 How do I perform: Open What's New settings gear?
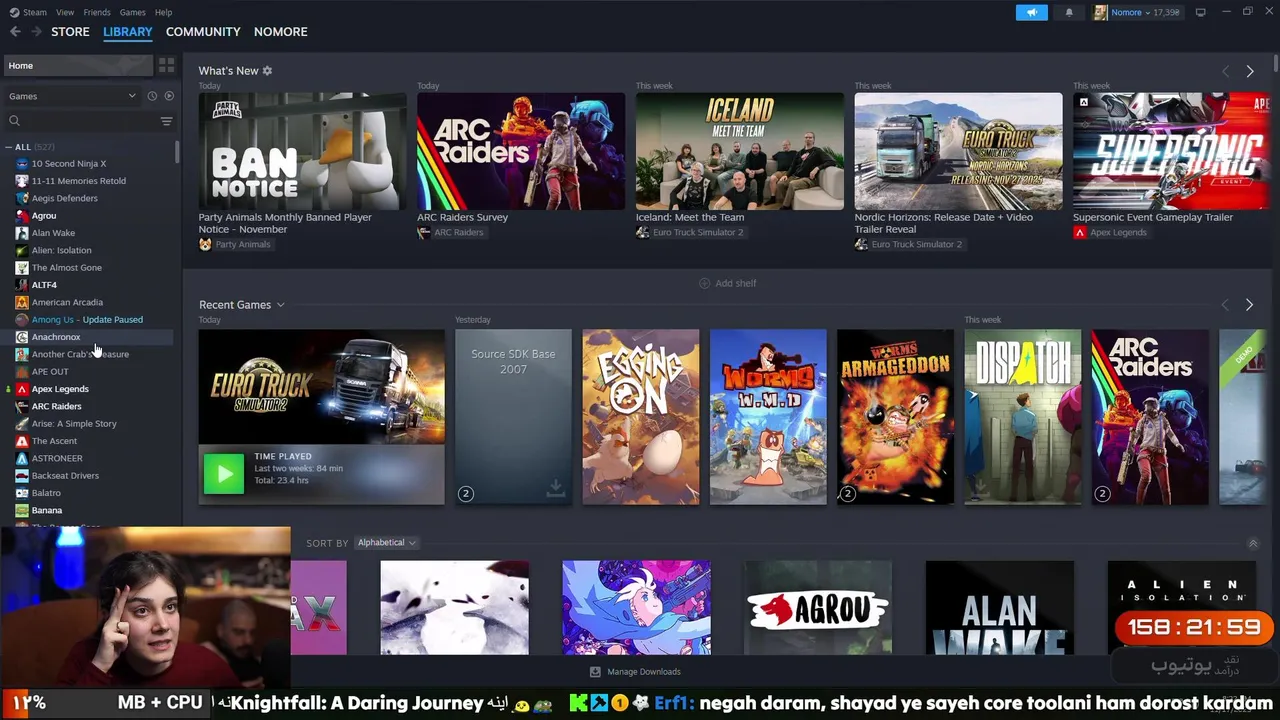coord(267,71)
